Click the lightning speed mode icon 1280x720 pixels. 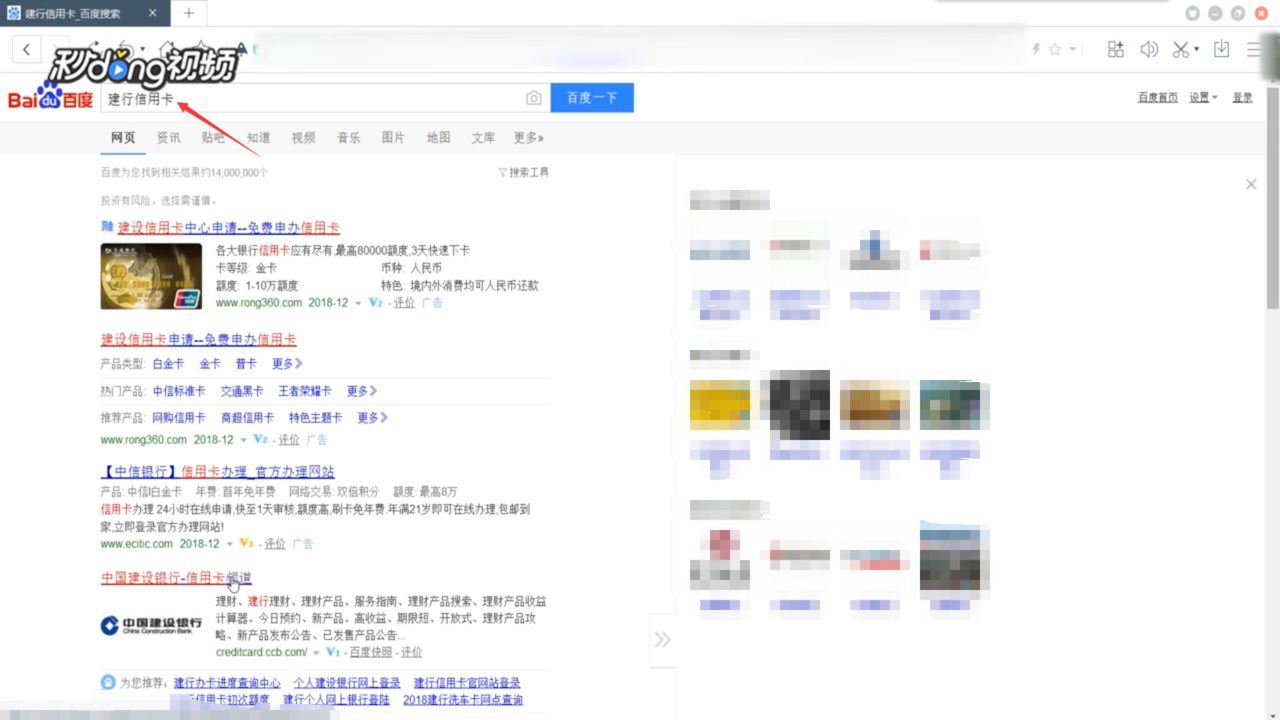(x=1036, y=49)
